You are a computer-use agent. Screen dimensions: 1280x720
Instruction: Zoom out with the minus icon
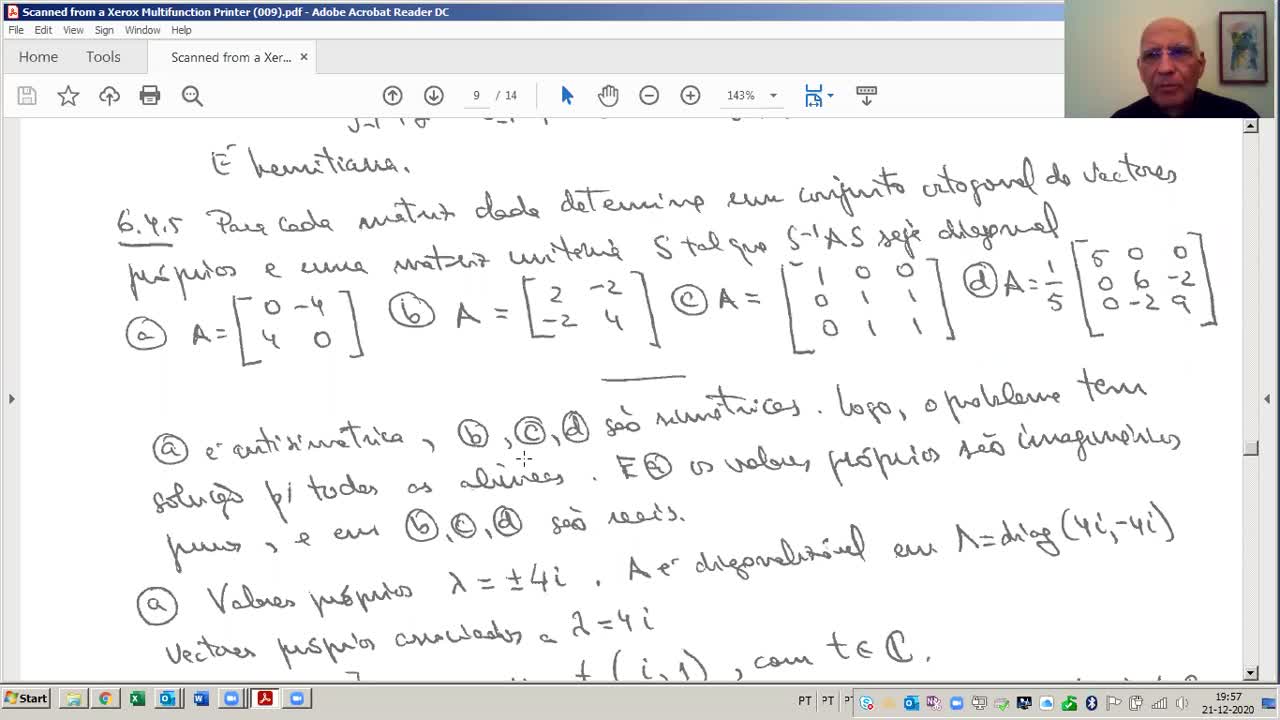[x=649, y=95]
